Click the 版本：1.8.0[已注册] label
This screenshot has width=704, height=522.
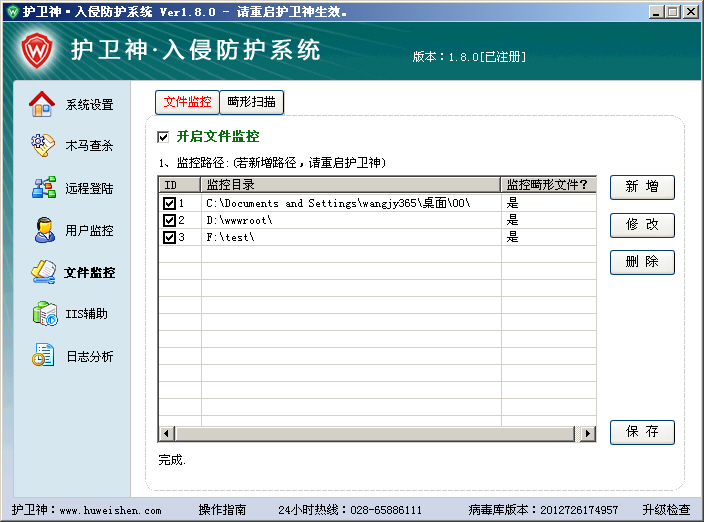pyautogui.click(x=469, y=57)
